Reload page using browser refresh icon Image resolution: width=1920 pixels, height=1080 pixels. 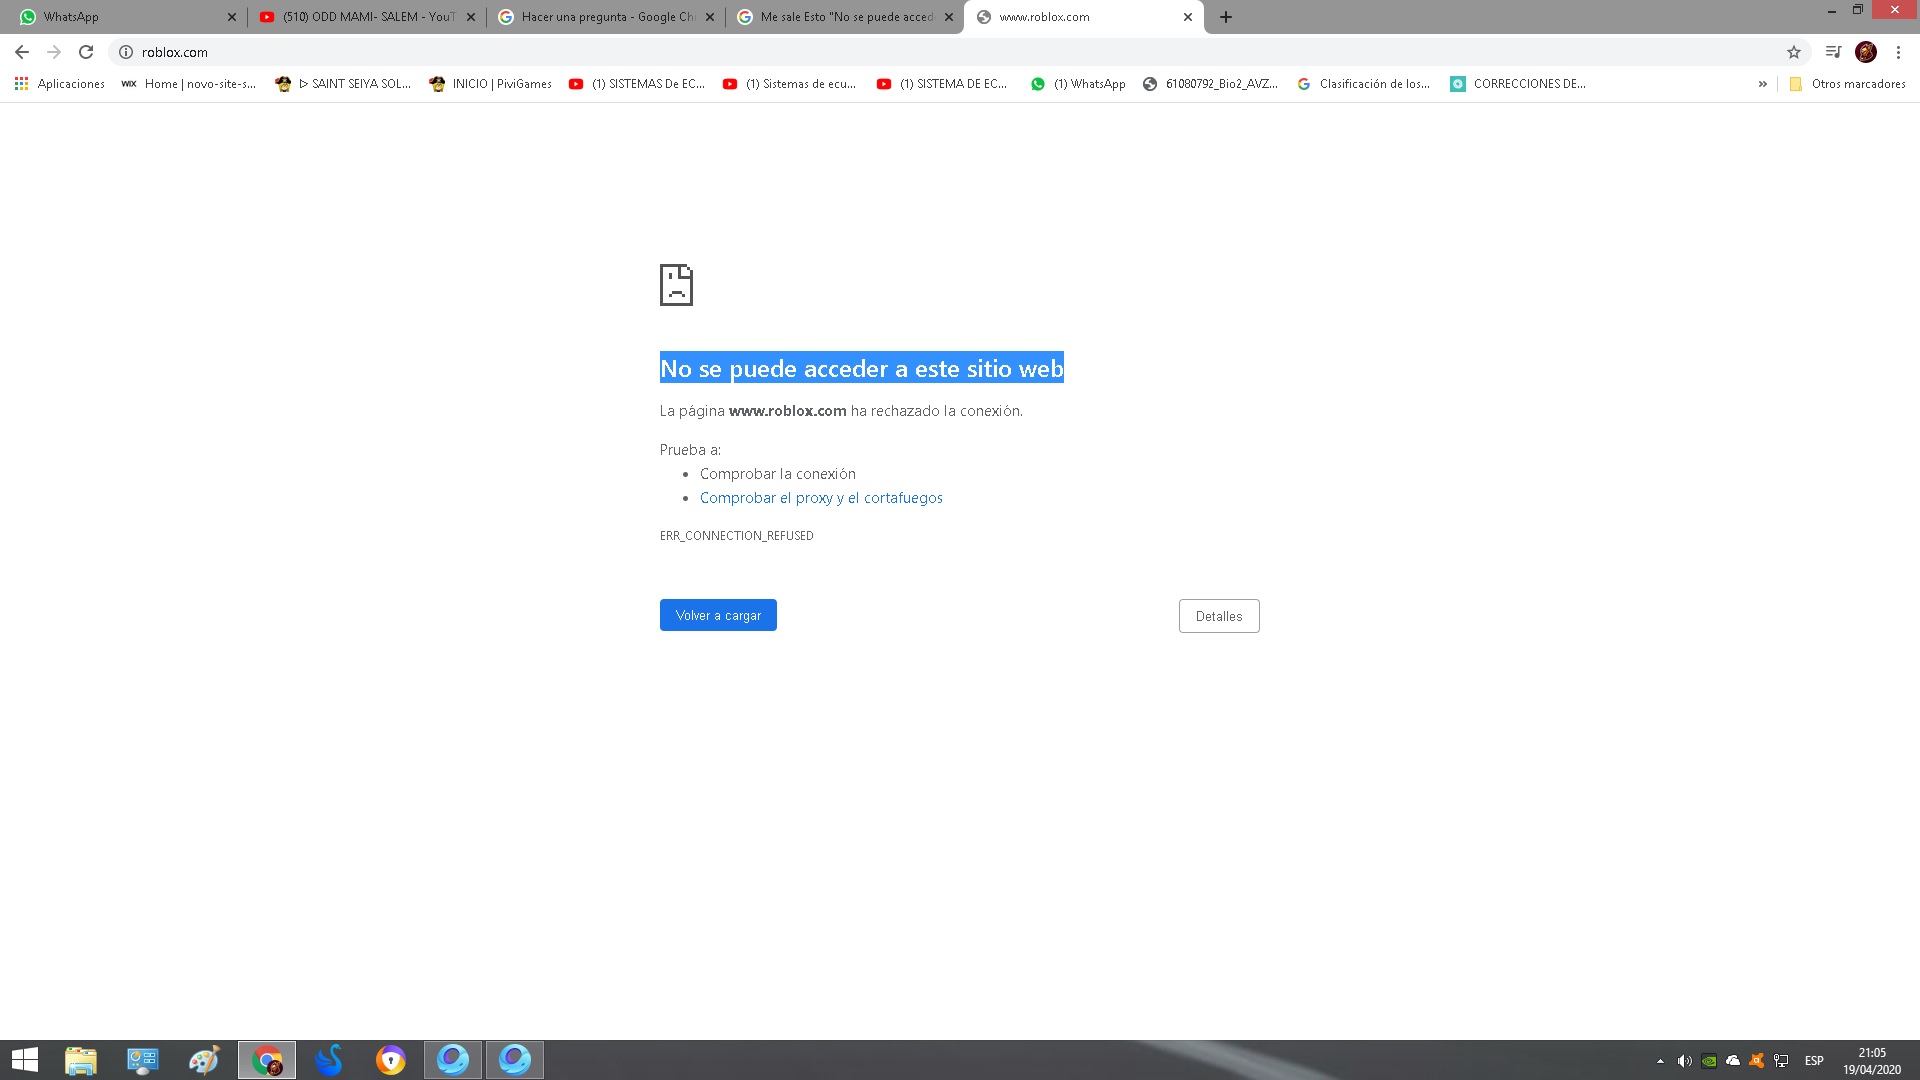[84, 51]
